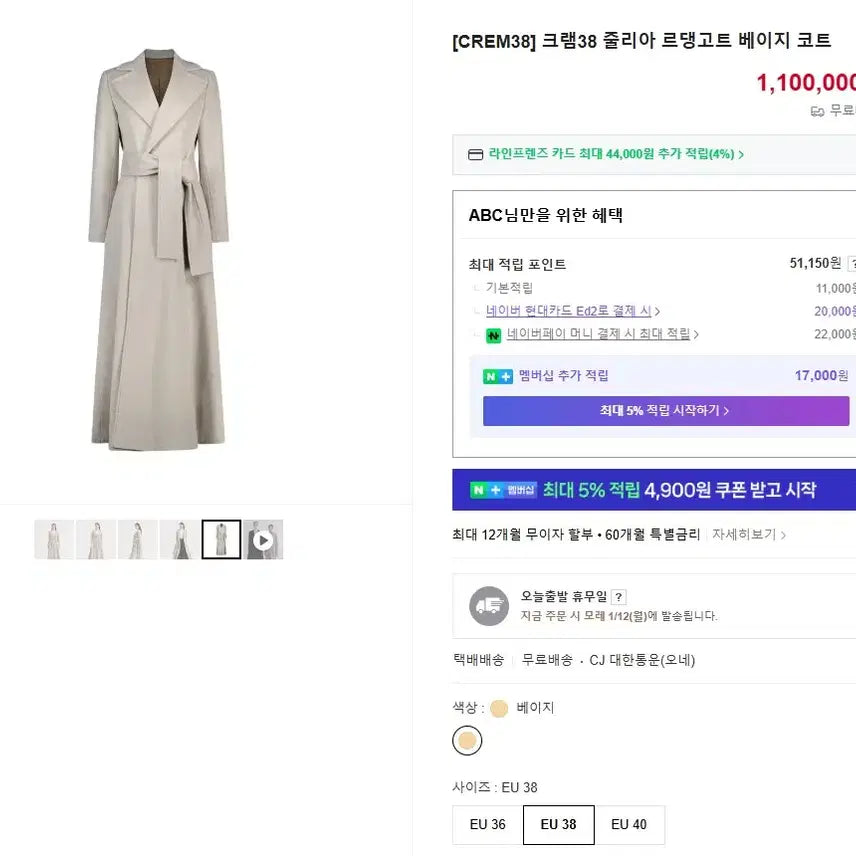Click the video play icon on the last thumbnail
Viewport: 856px width, 856px height.
point(263,539)
